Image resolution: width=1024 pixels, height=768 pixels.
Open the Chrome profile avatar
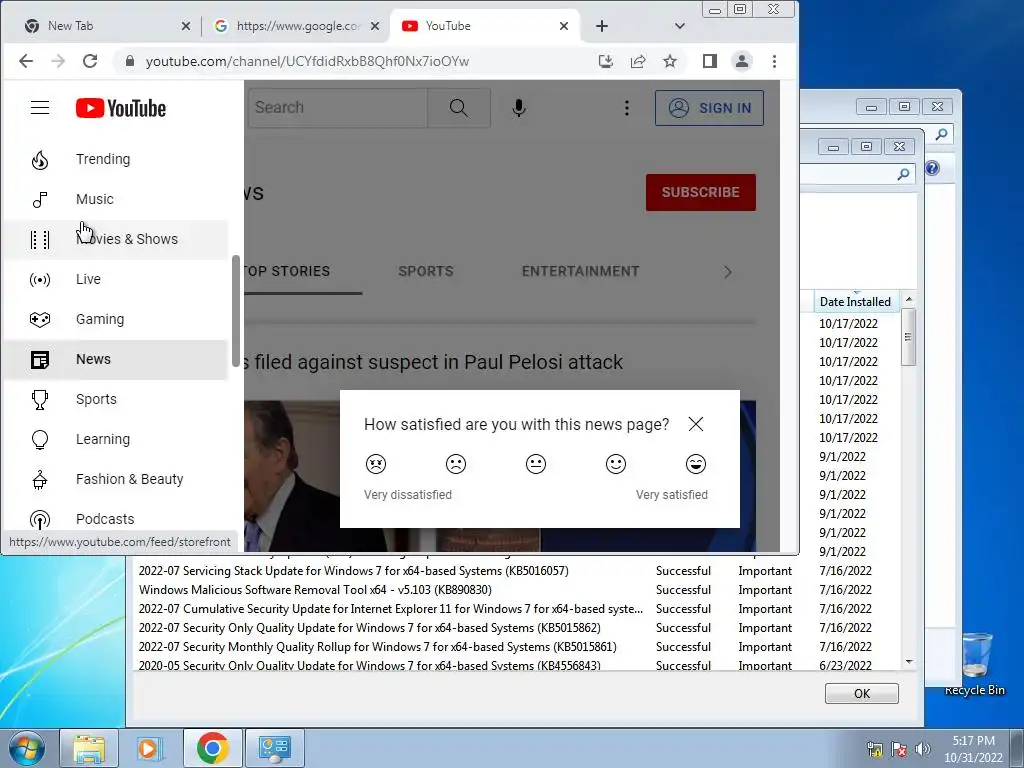pos(742,61)
